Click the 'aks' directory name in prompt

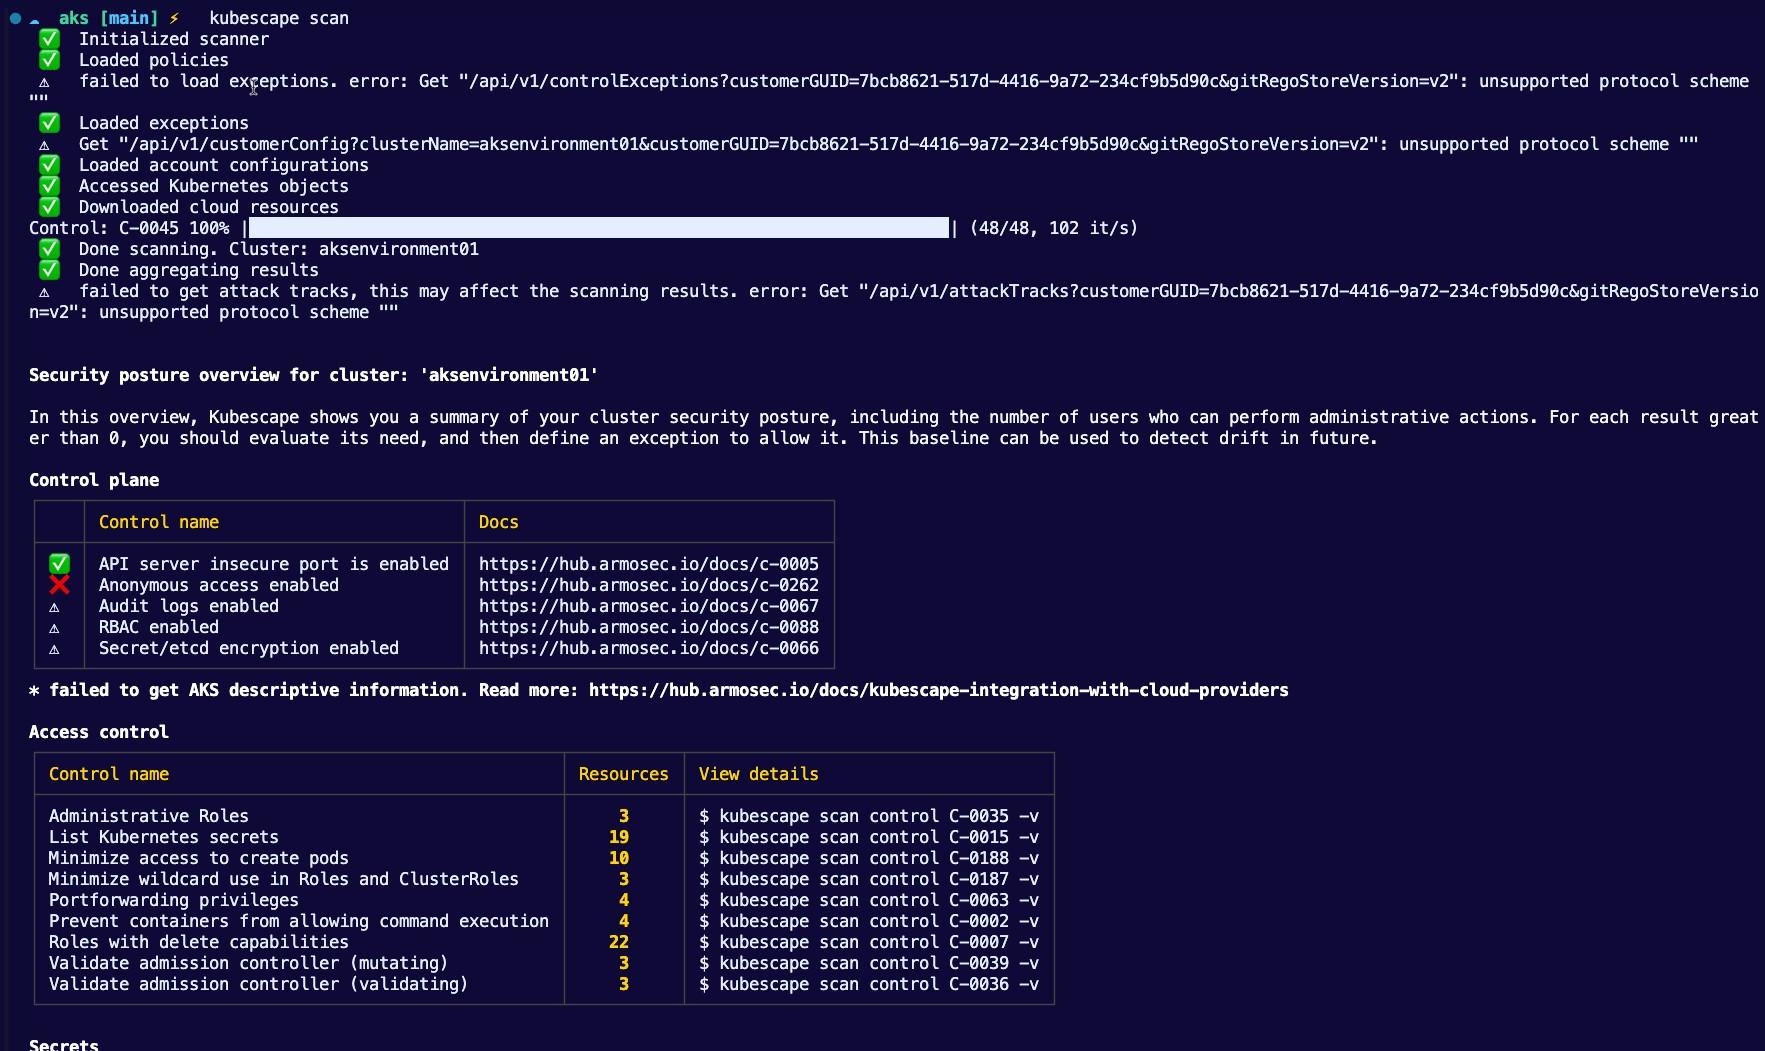click(74, 18)
